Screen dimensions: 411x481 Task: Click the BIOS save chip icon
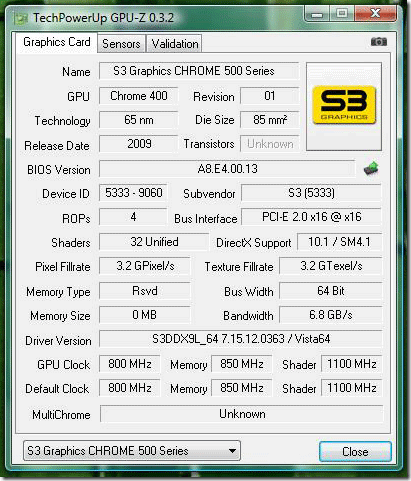coord(371,168)
